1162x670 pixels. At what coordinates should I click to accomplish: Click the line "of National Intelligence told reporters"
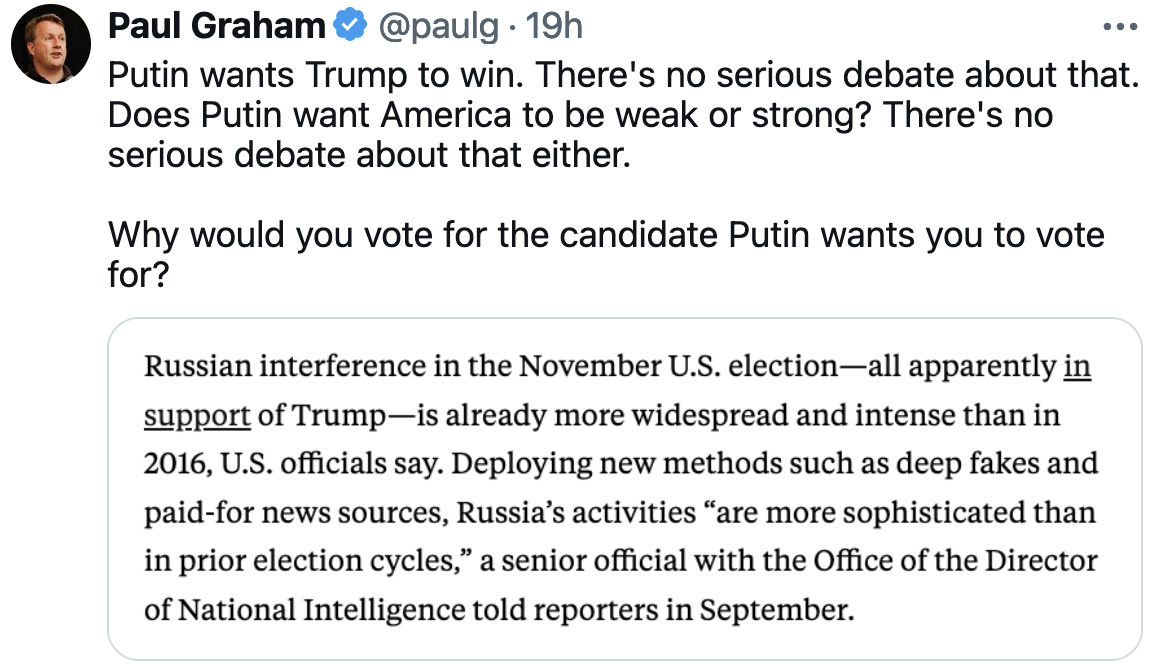(500, 610)
